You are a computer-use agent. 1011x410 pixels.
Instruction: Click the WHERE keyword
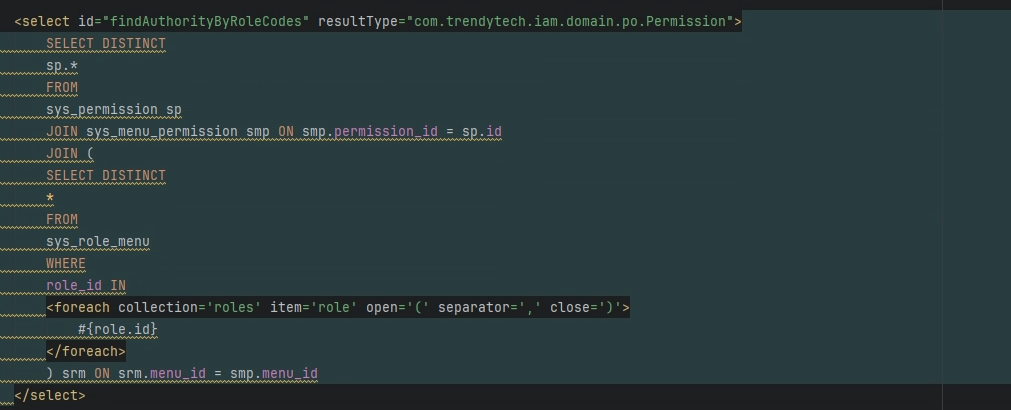point(66,263)
